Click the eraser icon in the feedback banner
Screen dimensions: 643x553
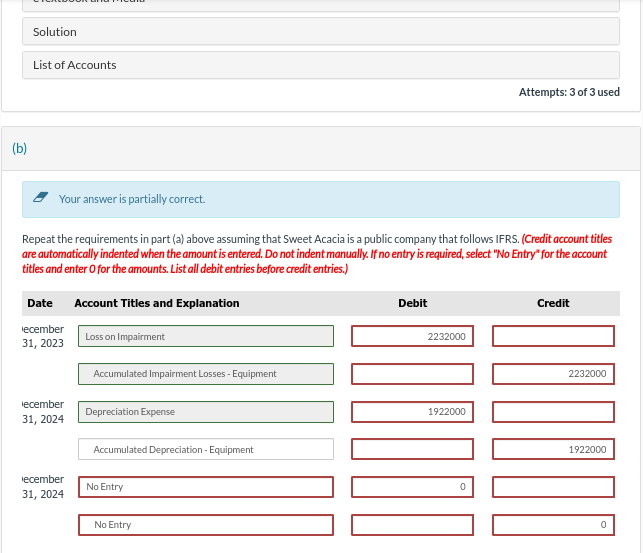(41, 197)
